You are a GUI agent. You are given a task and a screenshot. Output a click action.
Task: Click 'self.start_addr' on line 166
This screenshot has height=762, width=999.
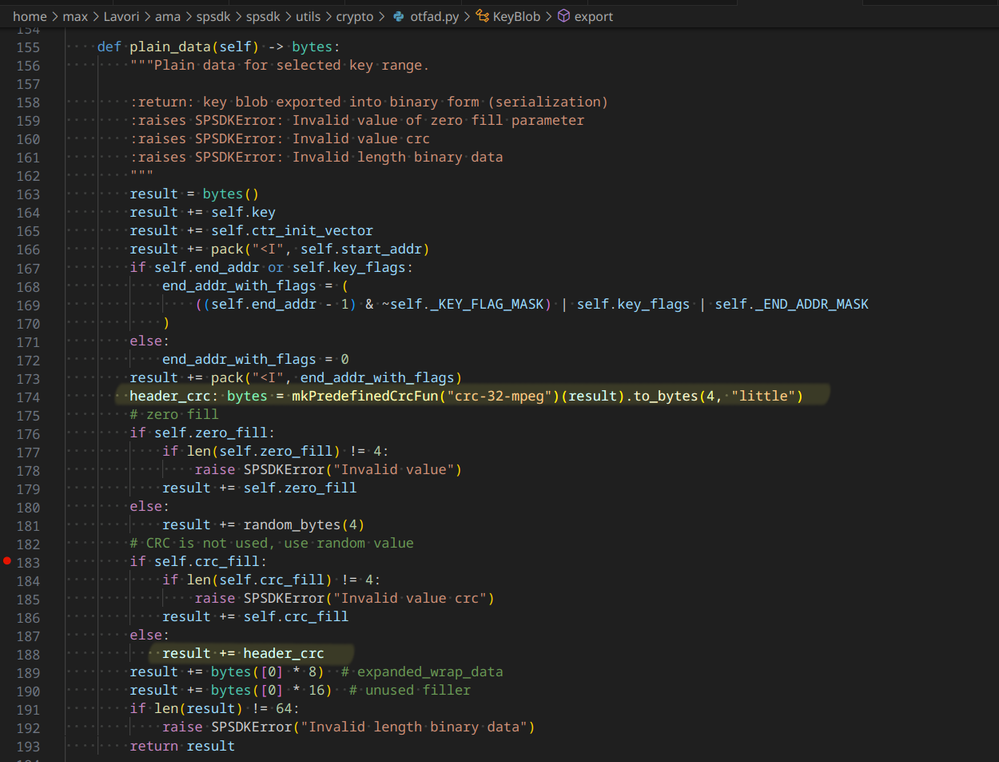tap(361, 249)
